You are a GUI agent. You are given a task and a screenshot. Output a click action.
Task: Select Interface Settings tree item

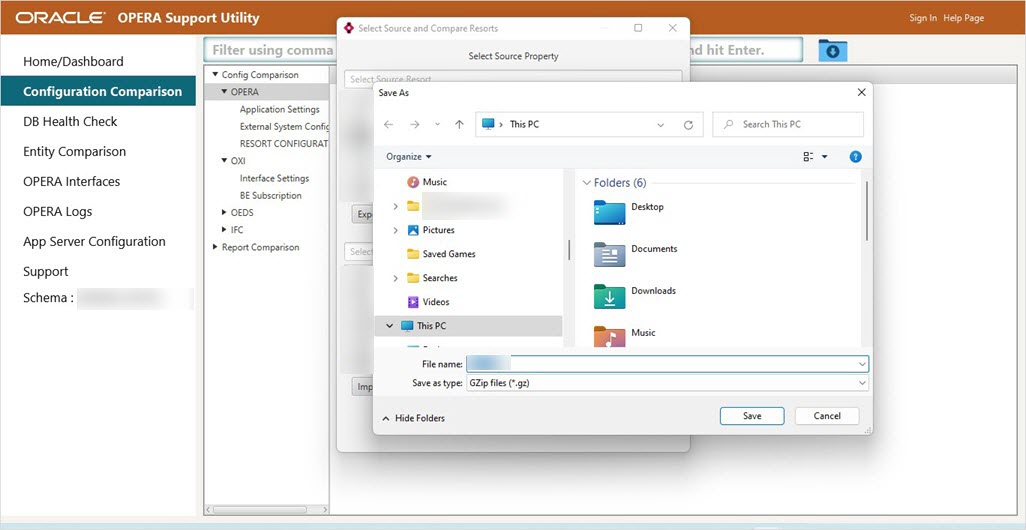point(274,178)
